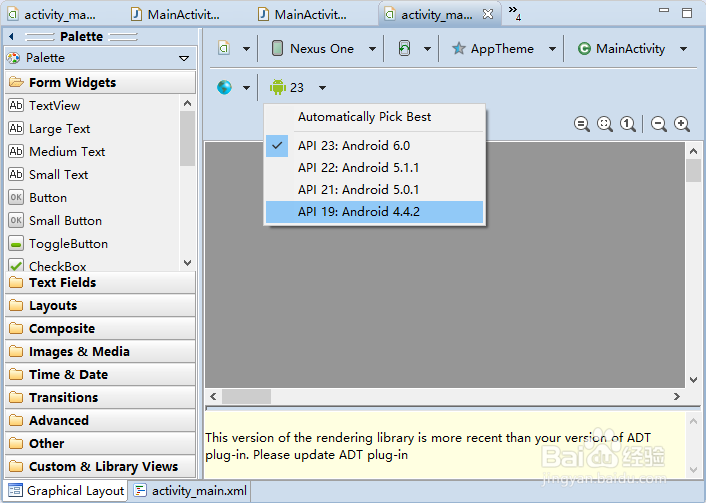Select TextView widget in palette
Image resolution: width=706 pixels, height=503 pixels.
coord(92,106)
